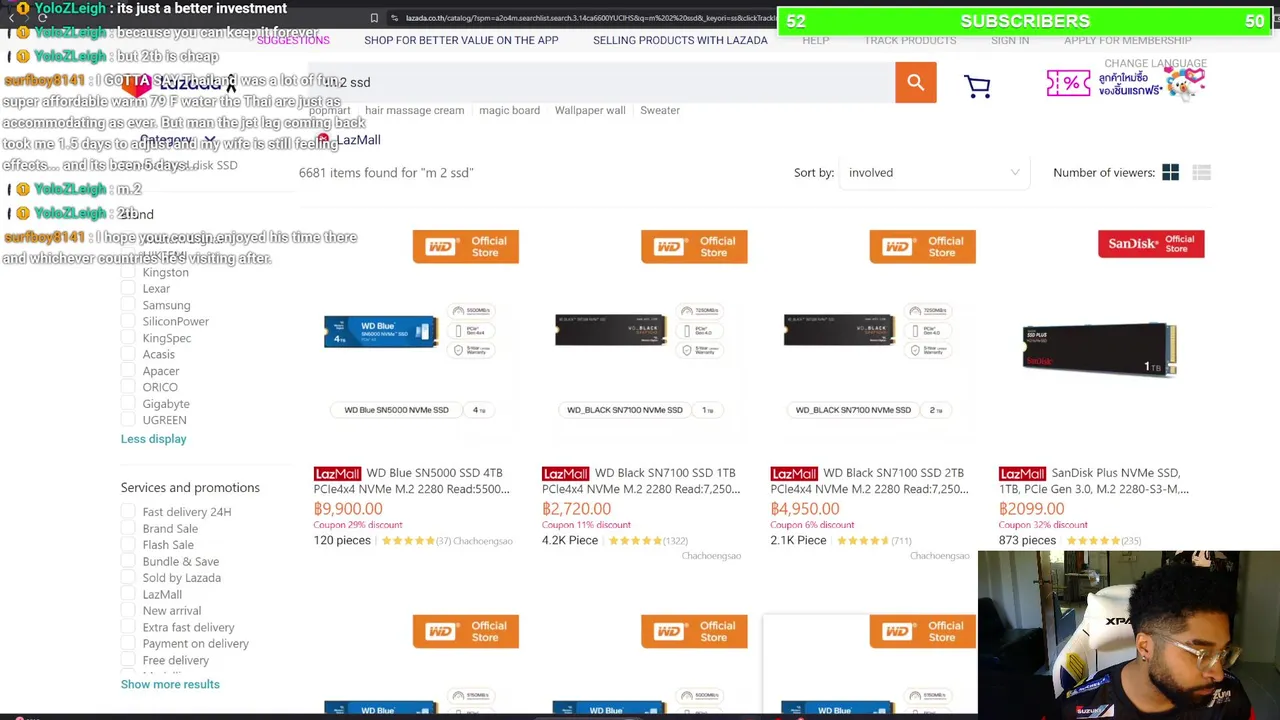
Task: Tick the Apacer brand checkbox
Action: coord(128,371)
